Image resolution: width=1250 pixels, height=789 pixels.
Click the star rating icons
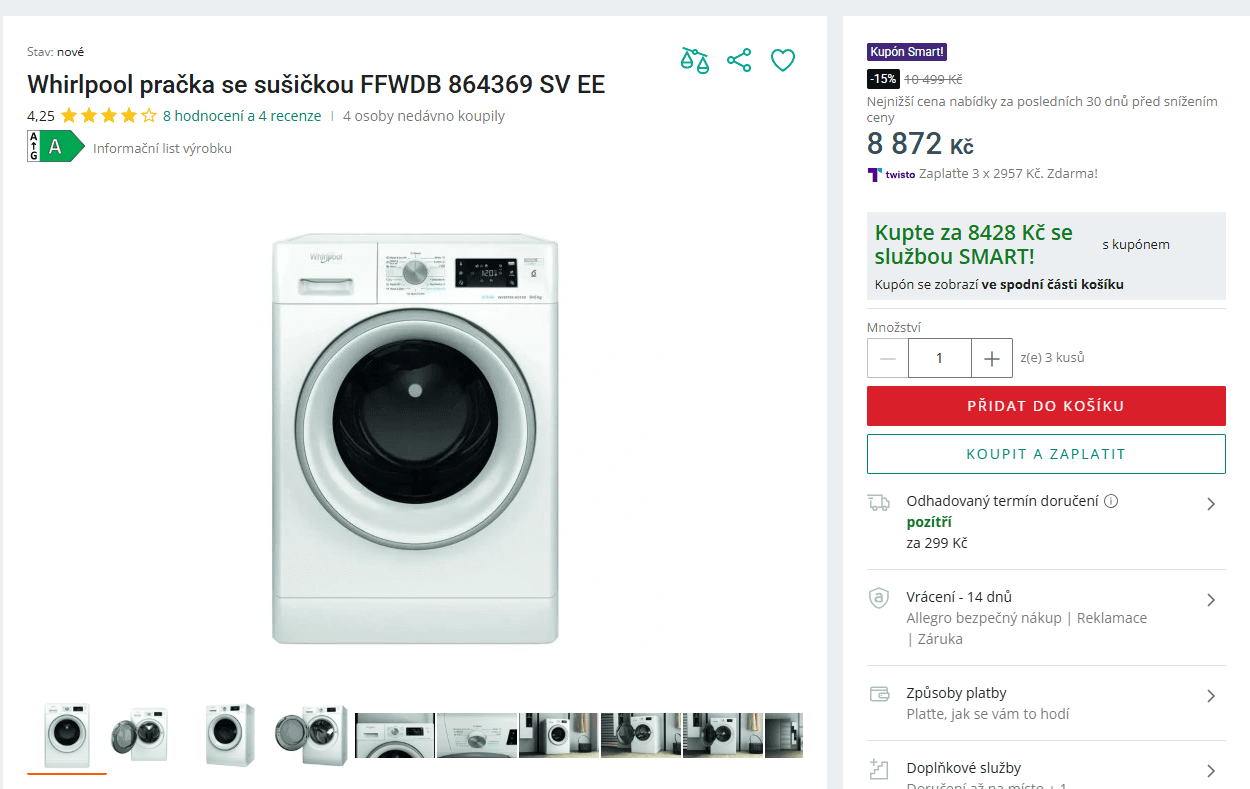tap(108, 116)
